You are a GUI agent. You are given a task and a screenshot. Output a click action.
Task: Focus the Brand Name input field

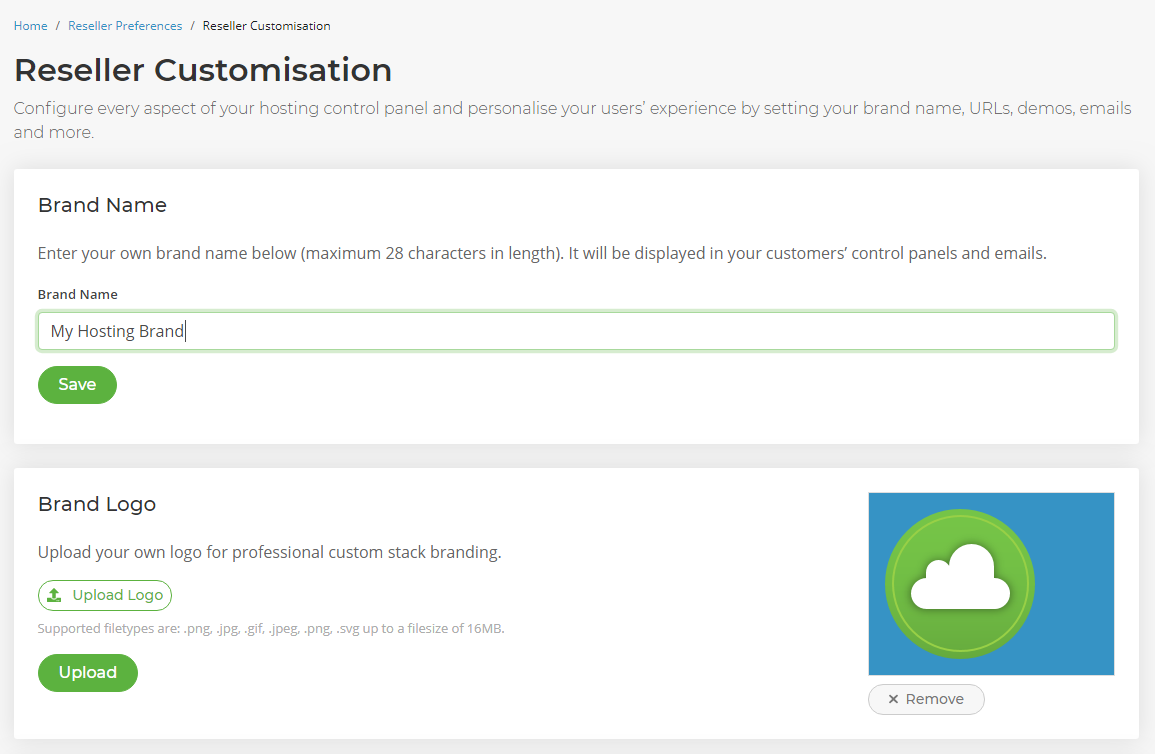click(577, 331)
